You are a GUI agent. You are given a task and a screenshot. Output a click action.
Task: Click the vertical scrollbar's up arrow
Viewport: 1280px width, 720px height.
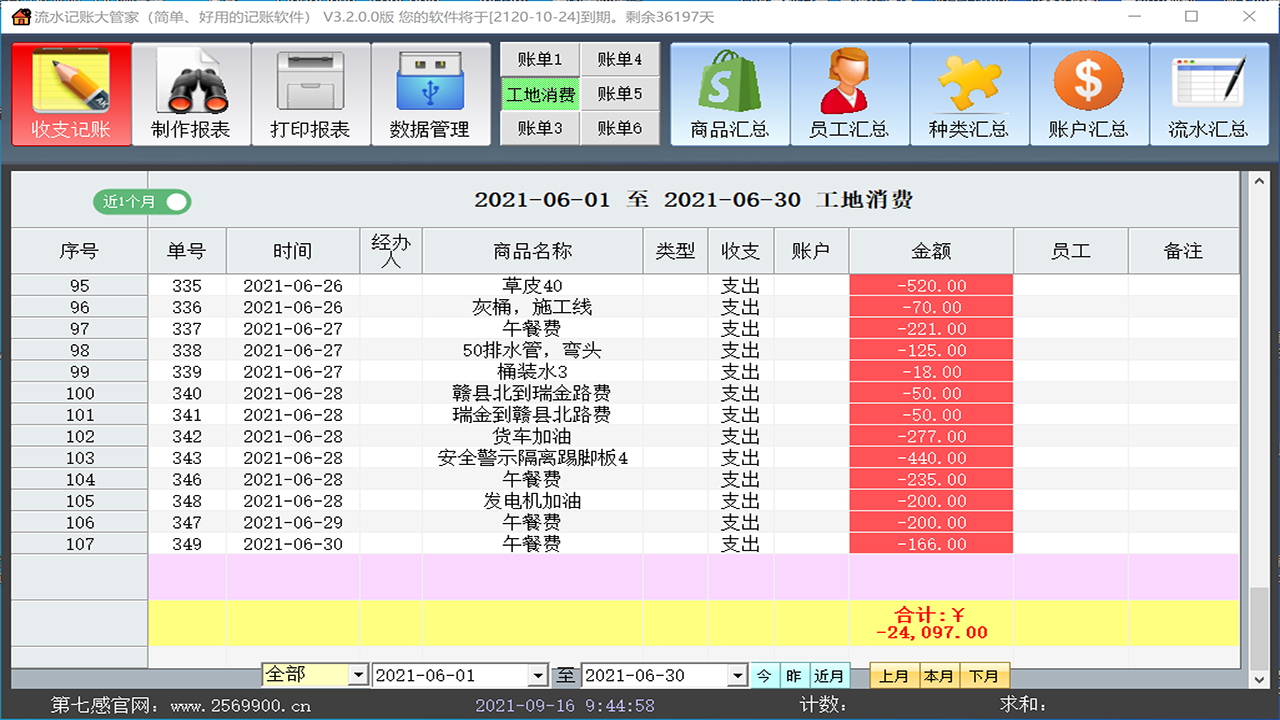(x=1258, y=182)
